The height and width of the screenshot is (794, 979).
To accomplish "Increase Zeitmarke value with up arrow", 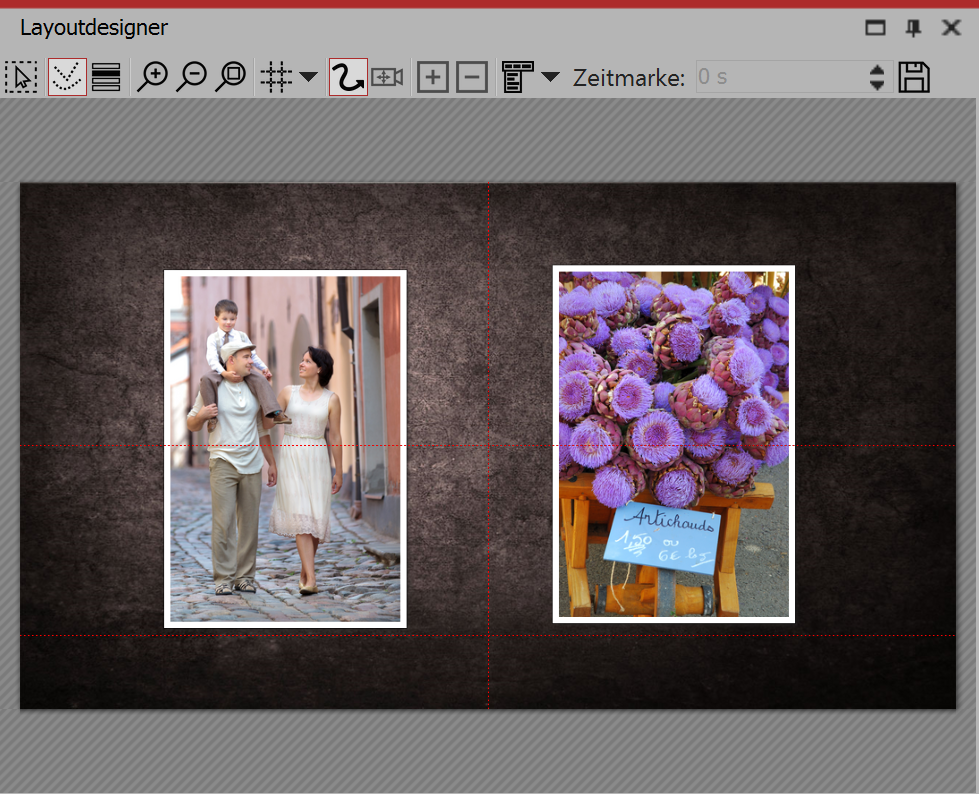I will (877, 70).
